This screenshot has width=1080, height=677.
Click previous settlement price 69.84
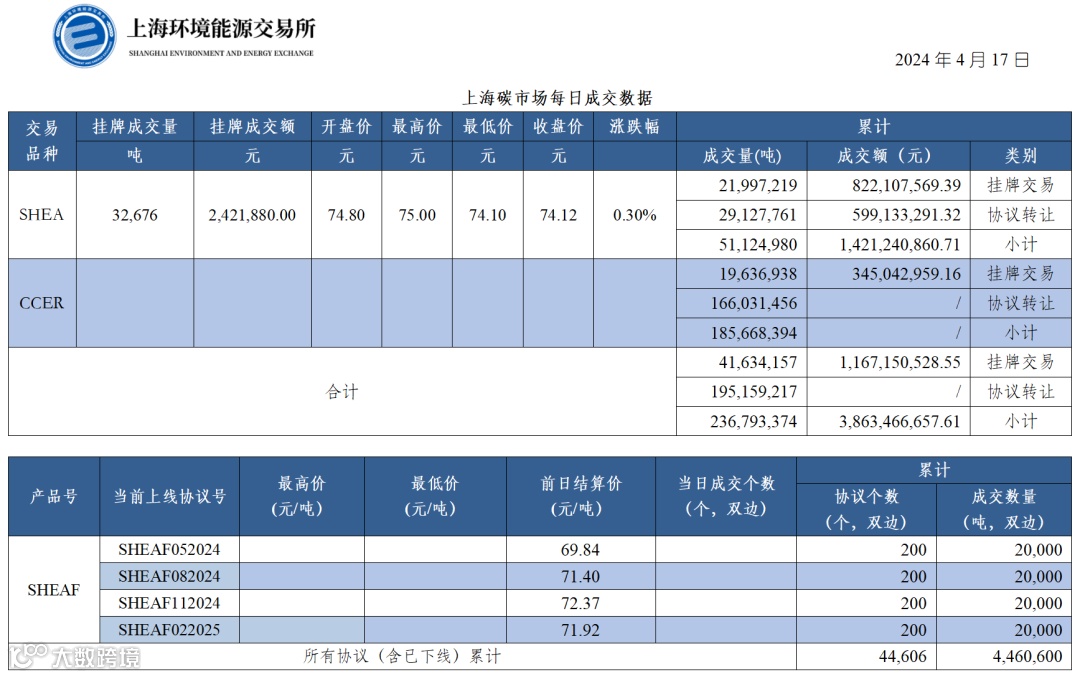(x=581, y=550)
